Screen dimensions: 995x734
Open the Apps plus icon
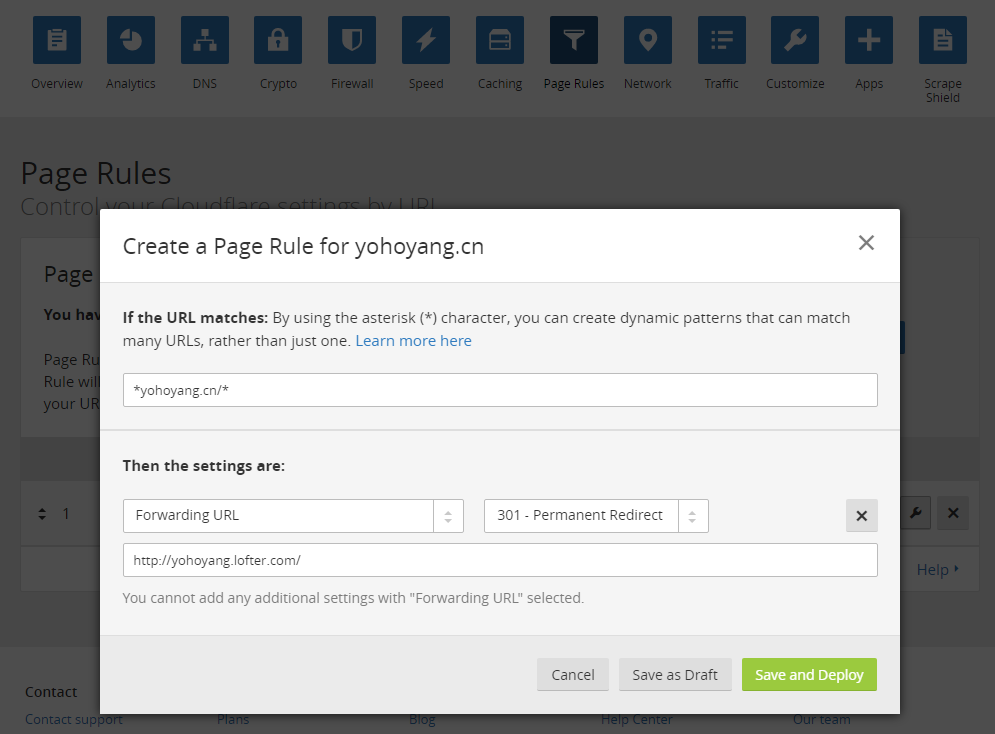869,41
